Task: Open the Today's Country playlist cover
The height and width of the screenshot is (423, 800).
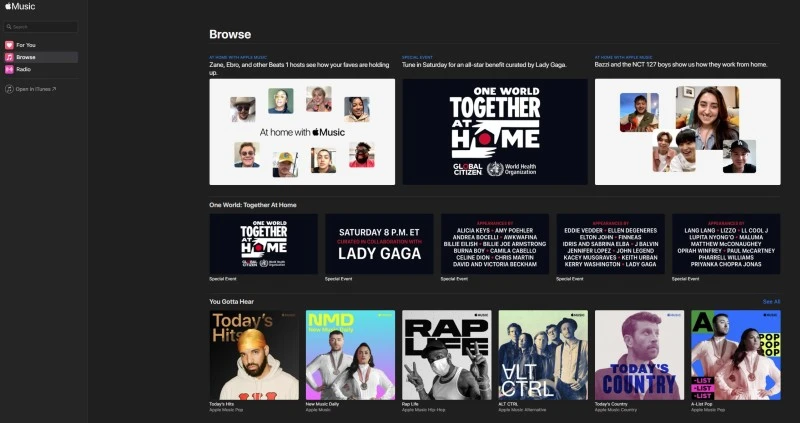Action: point(639,355)
